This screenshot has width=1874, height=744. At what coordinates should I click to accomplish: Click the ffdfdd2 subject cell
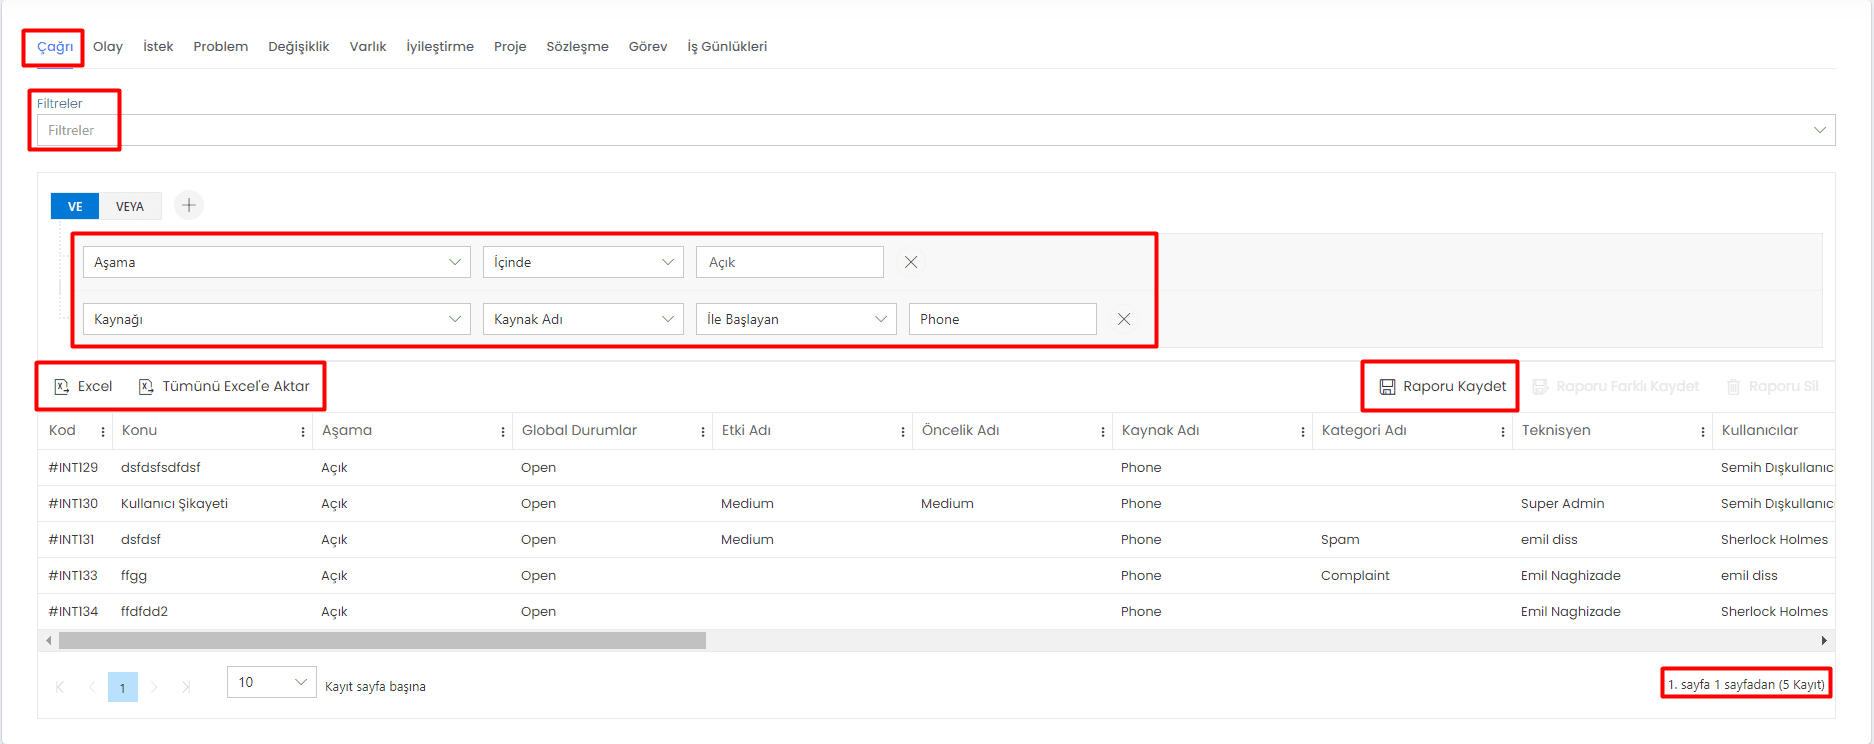[144, 611]
